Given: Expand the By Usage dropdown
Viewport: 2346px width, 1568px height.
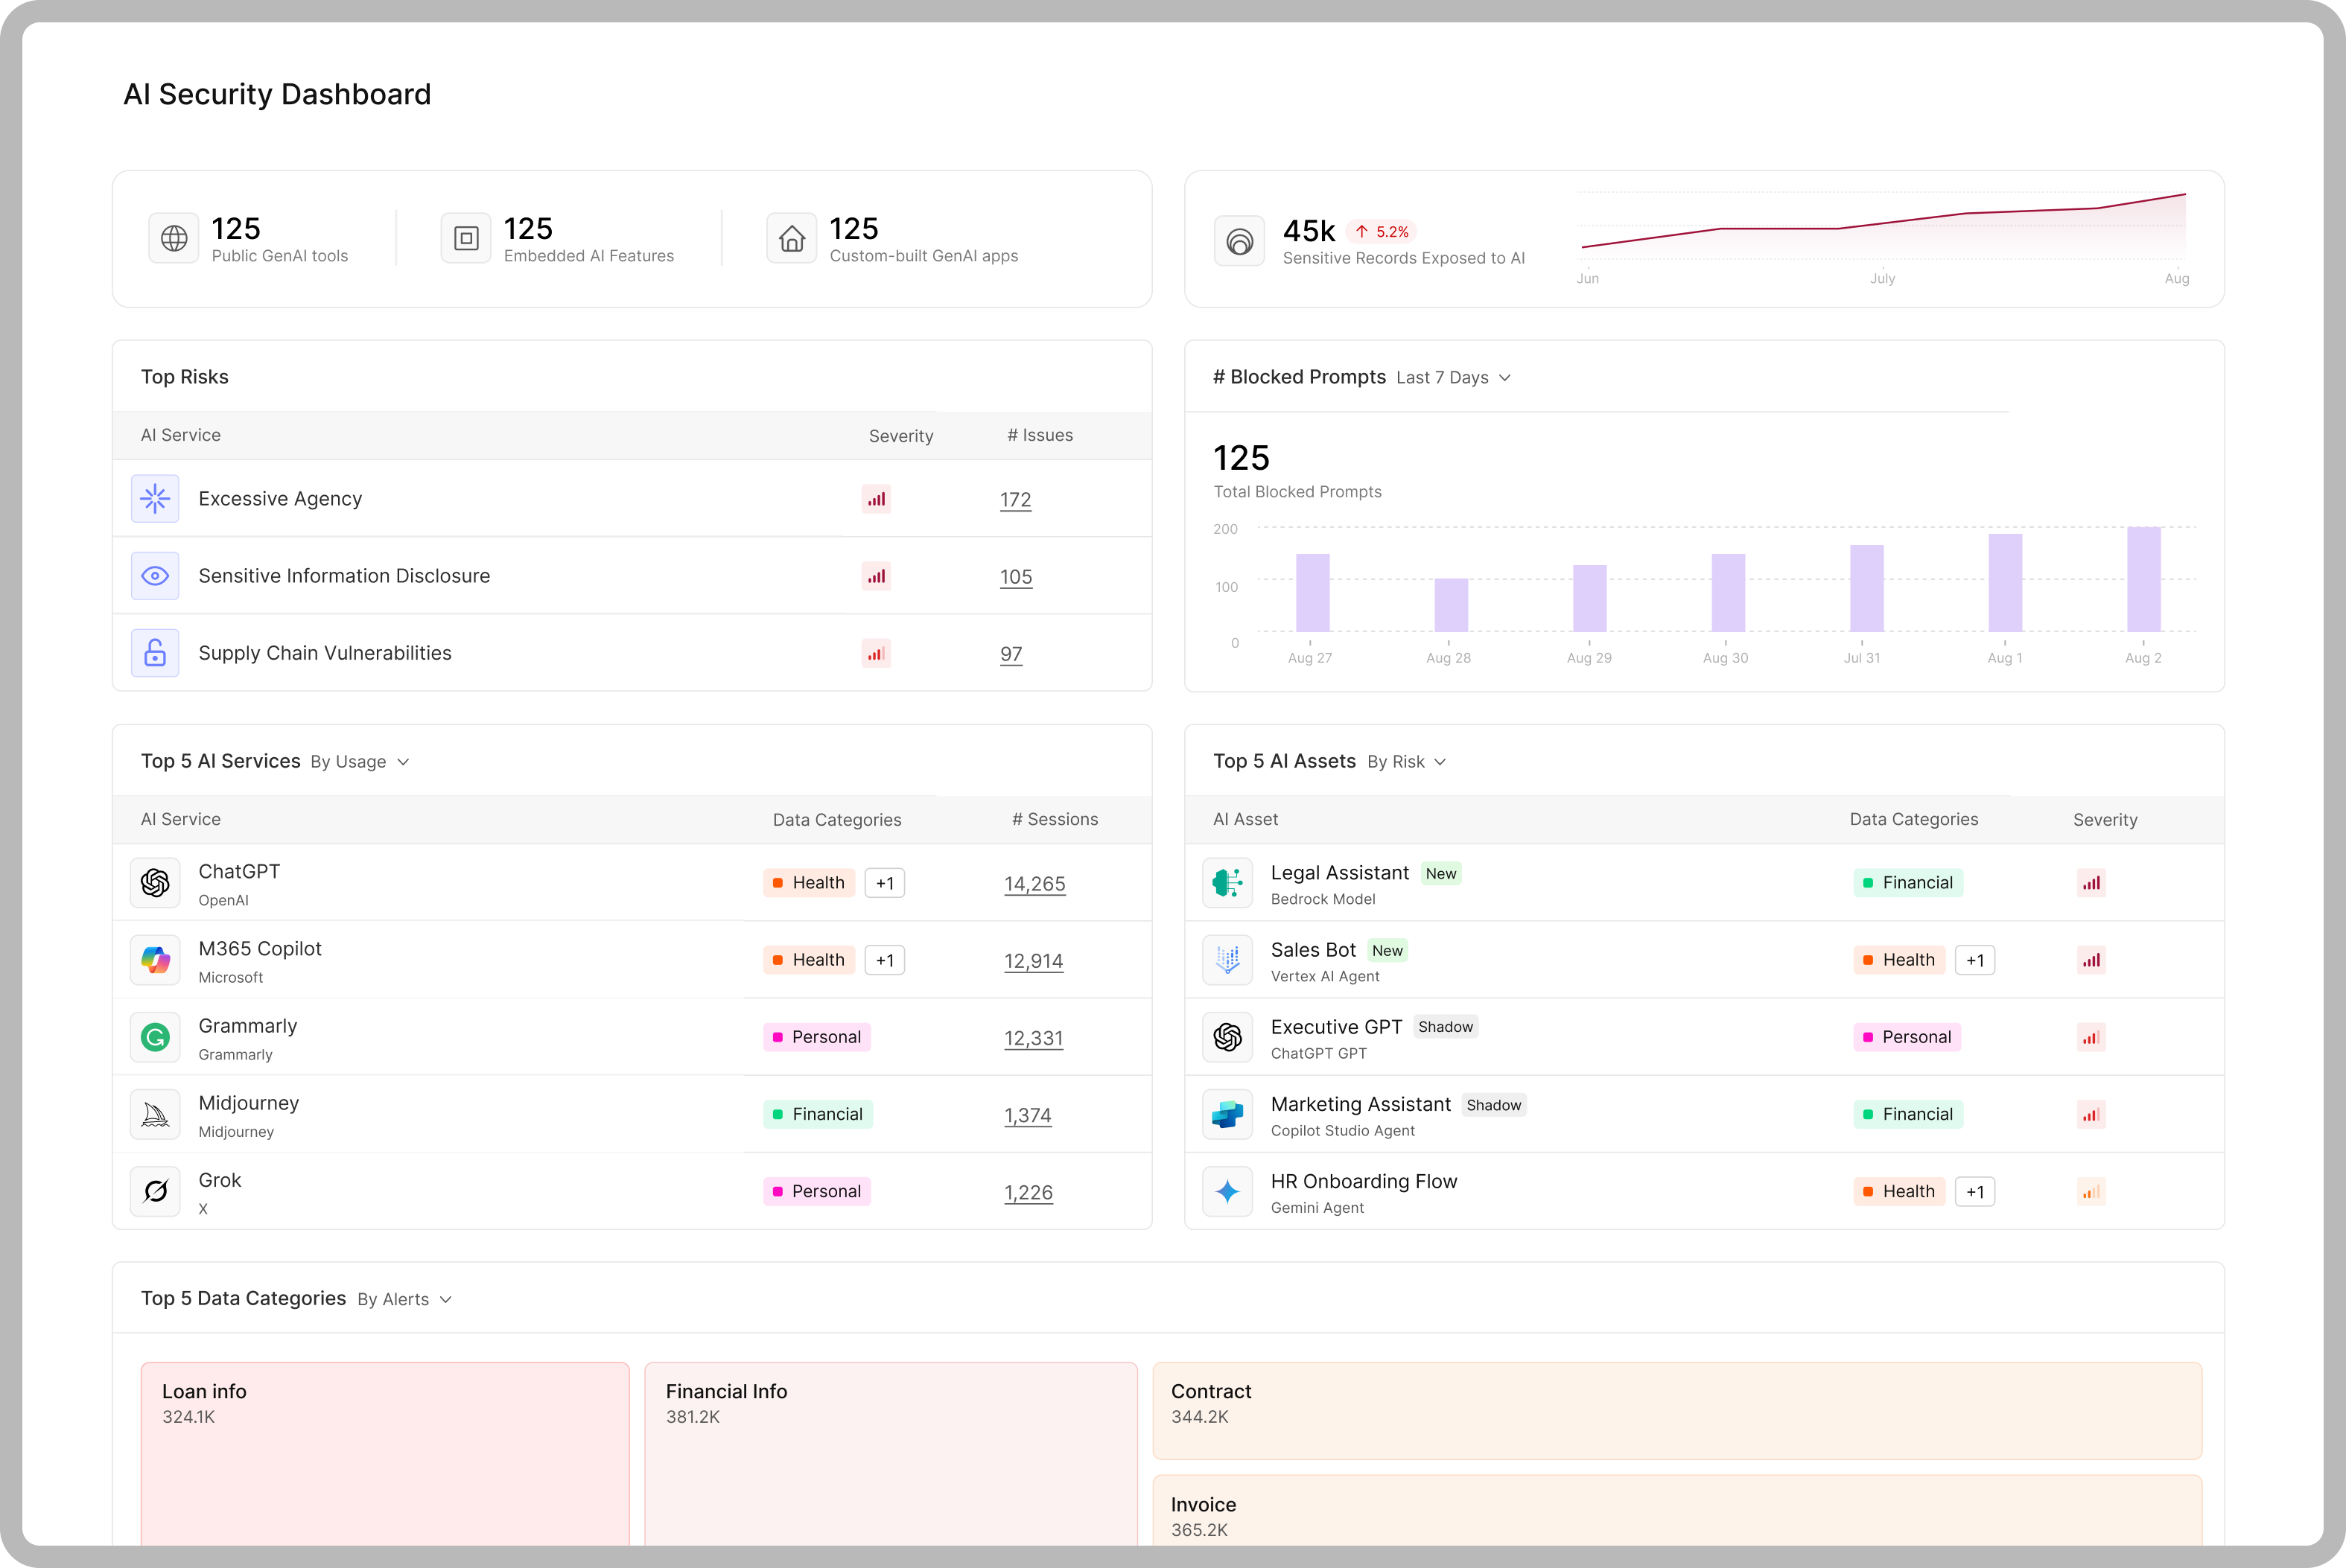Looking at the screenshot, I should click(360, 762).
